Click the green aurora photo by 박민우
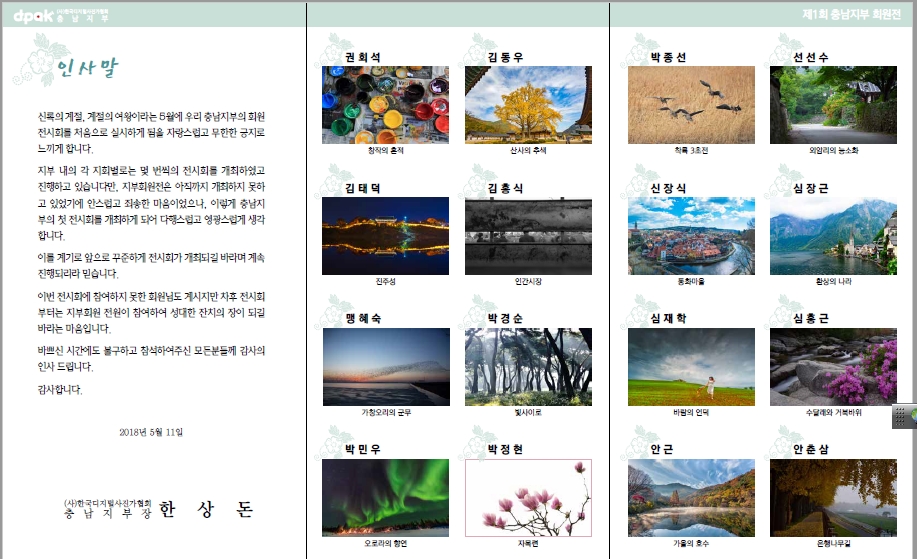The width and height of the screenshot is (917, 559). (x=385, y=497)
